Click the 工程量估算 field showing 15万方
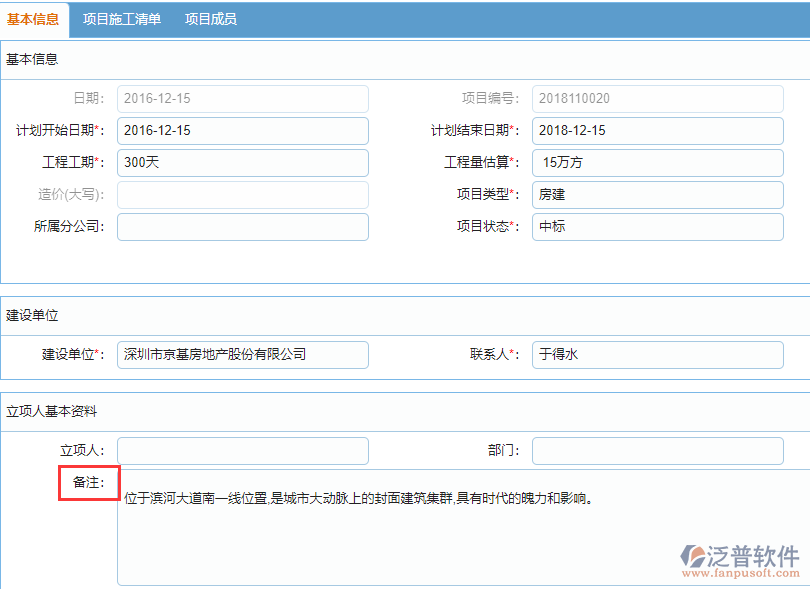The width and height of the screenshot is (810, 589). [657, 162]
